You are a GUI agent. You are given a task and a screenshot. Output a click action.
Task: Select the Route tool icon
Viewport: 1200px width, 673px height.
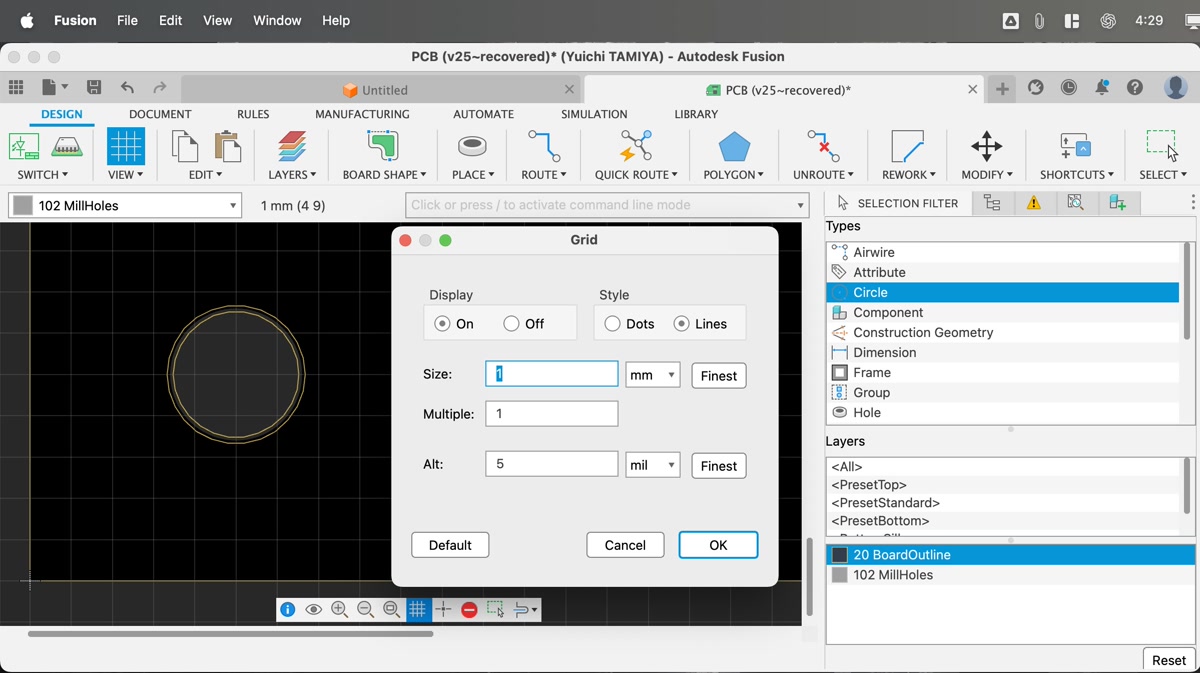point(544,147)
